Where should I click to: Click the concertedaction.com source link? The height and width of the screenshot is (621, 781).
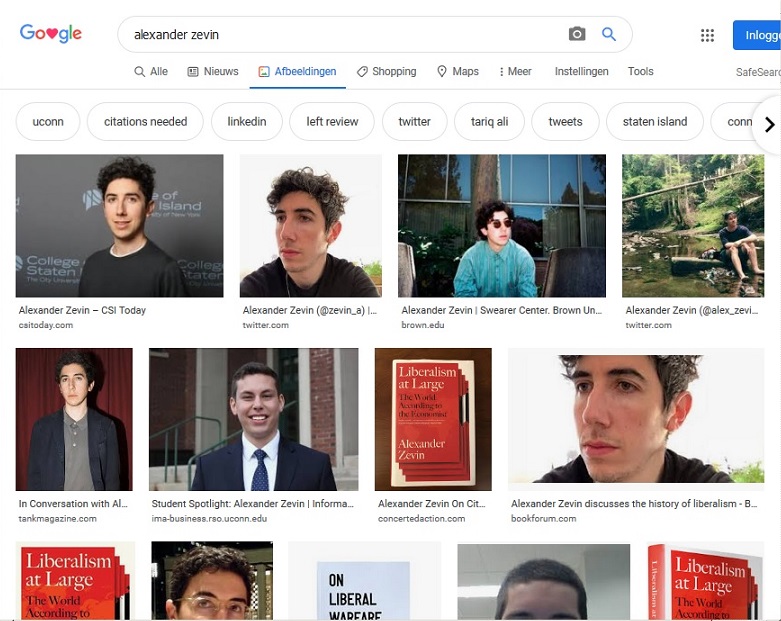click(421, 518)
